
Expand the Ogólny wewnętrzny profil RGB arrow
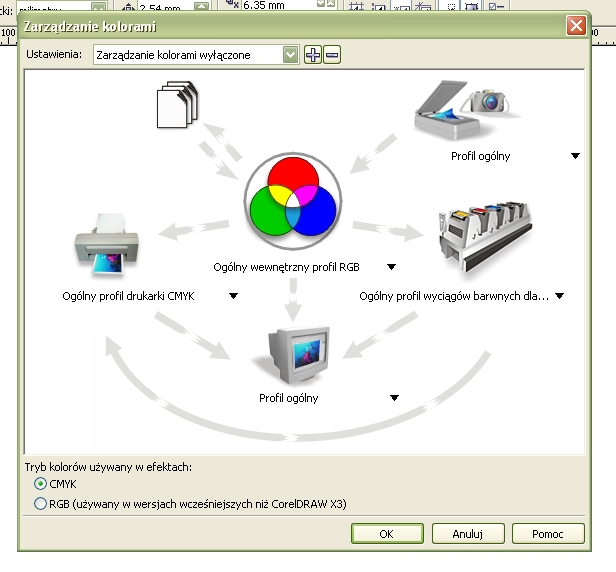(x=393, y=267)
